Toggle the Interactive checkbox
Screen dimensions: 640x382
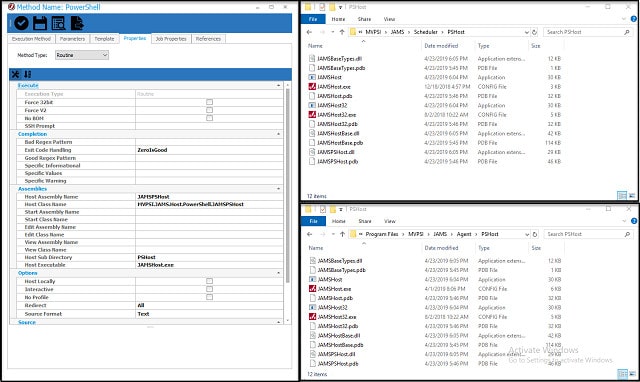[x=209, y=289]
